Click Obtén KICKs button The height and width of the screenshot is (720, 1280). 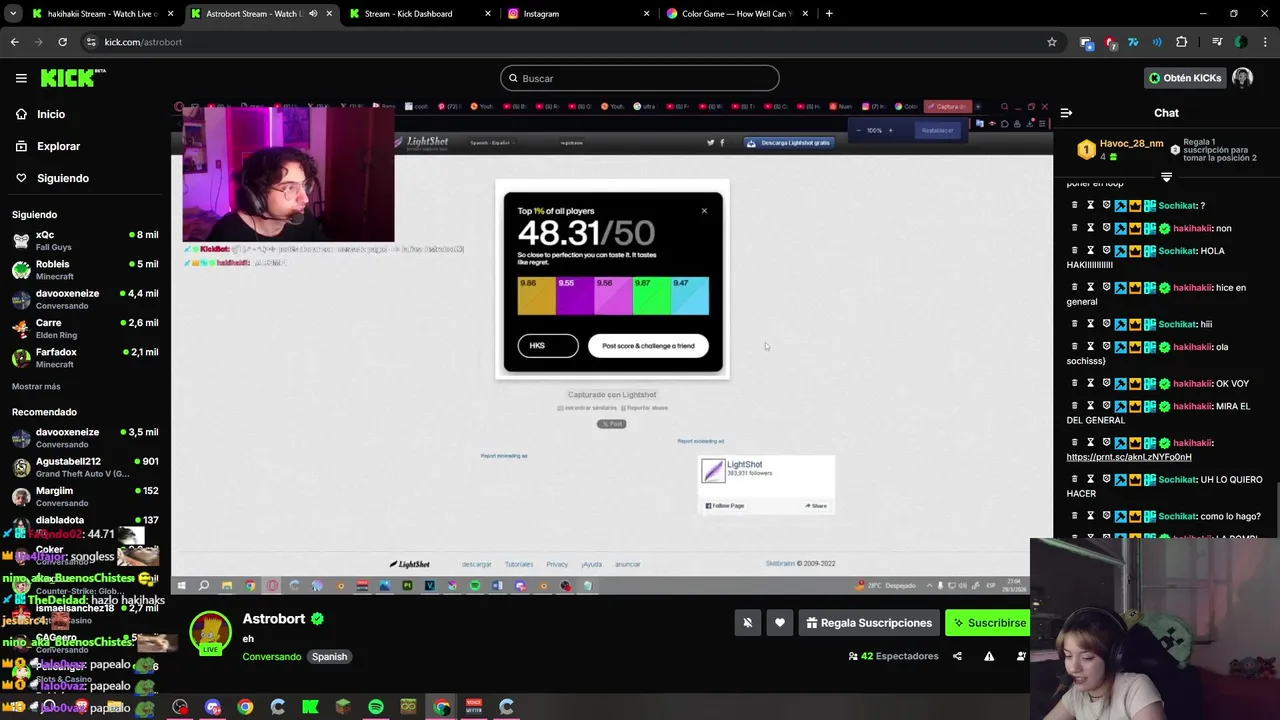point(1184,78)
